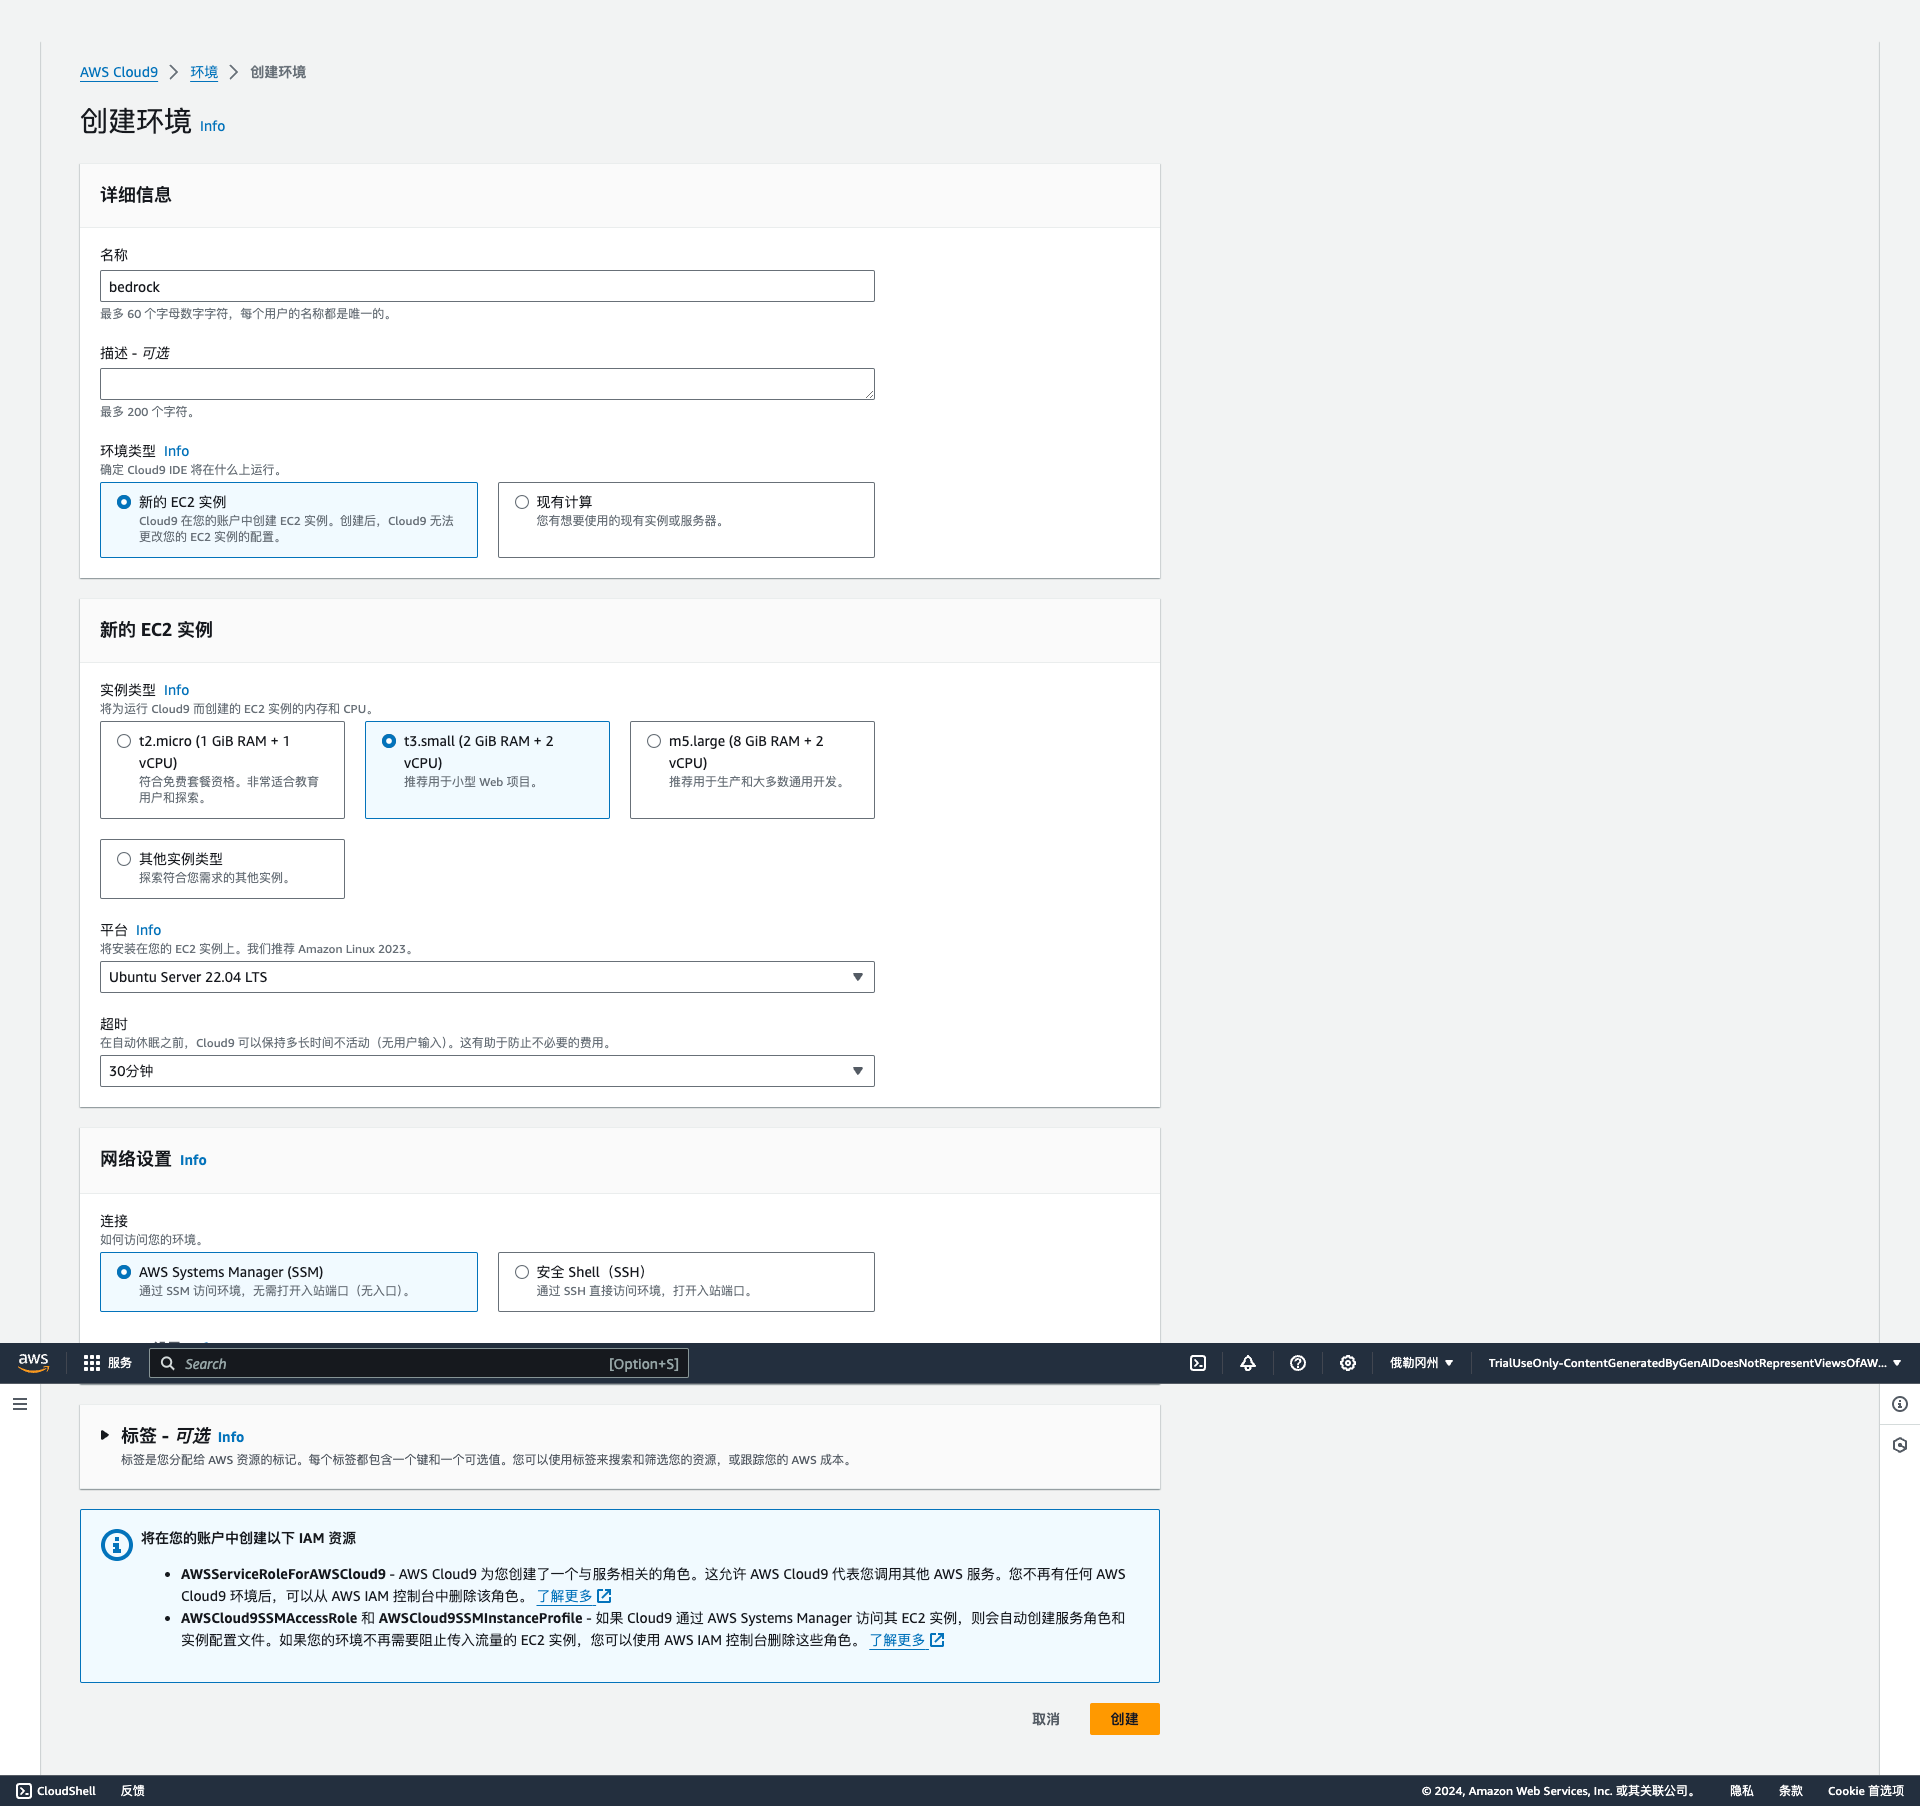
Task: Click the 取消 button
Action: coord(1046,1719)
